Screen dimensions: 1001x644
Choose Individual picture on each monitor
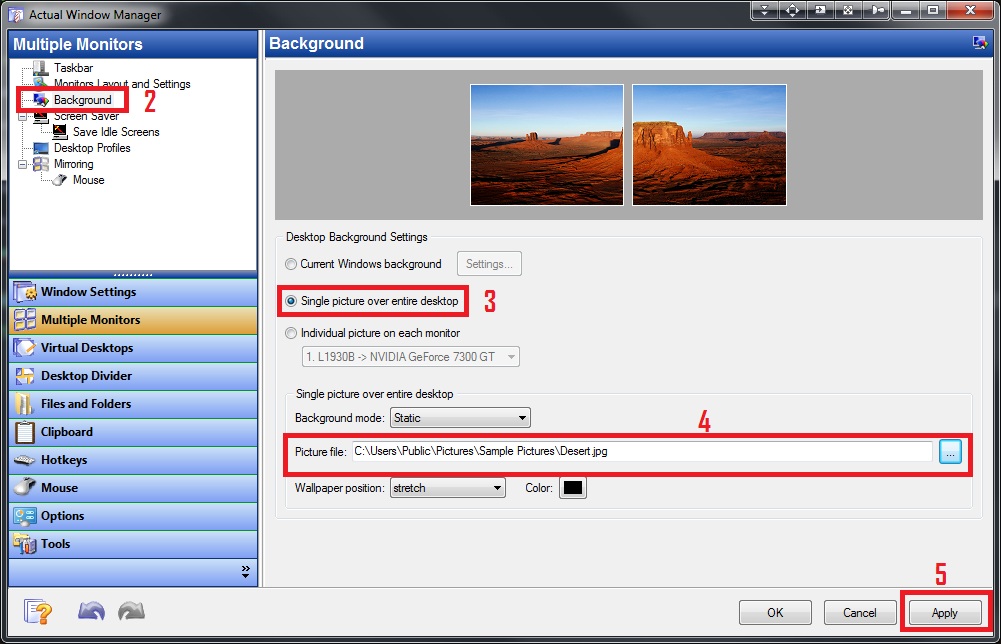[373, 333]
